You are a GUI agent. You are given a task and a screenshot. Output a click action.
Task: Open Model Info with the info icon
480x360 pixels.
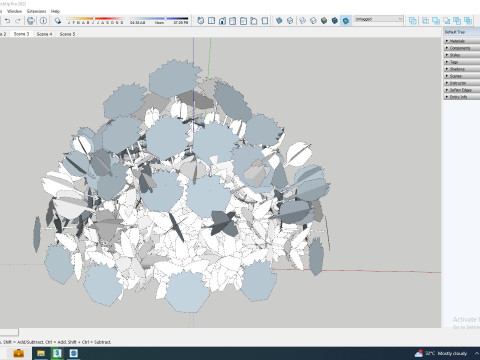[x=43, y=21]
